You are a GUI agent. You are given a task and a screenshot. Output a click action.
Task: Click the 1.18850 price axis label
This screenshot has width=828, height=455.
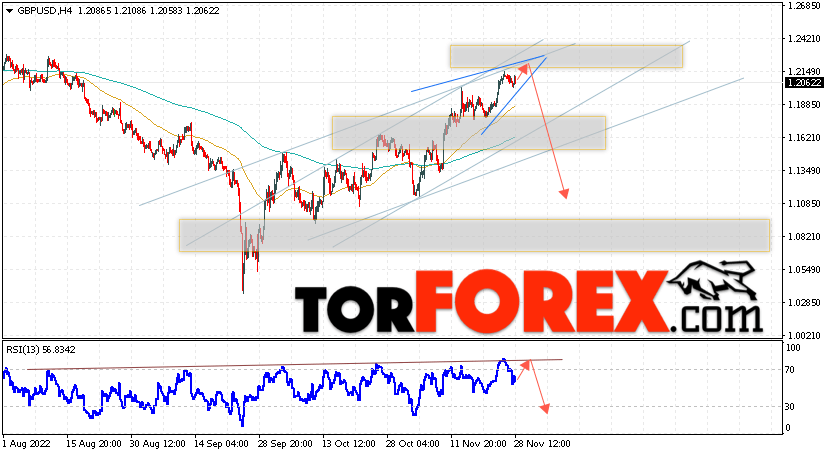click(x=804, y=105)
